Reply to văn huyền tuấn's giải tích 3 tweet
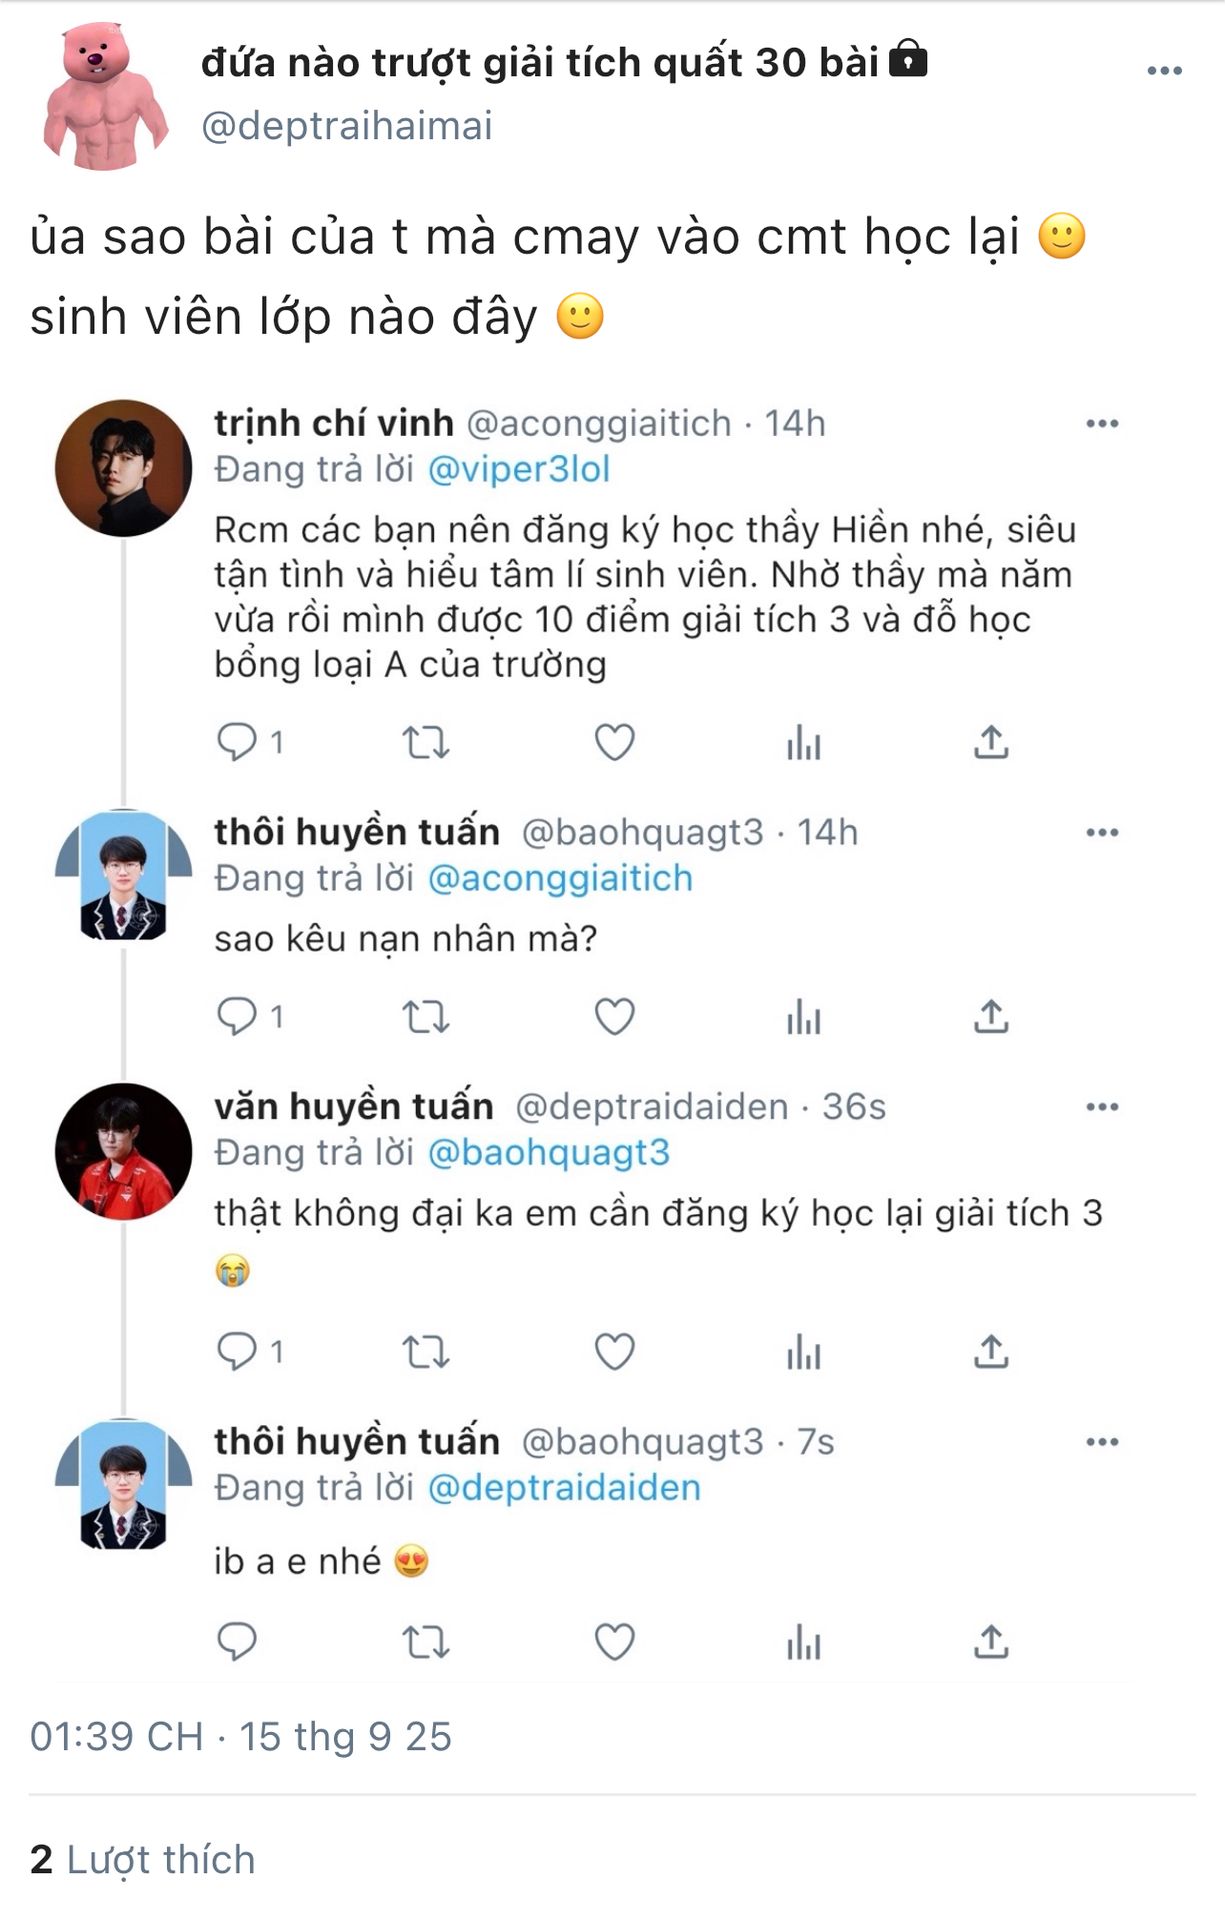 (x=237, y=1352)
